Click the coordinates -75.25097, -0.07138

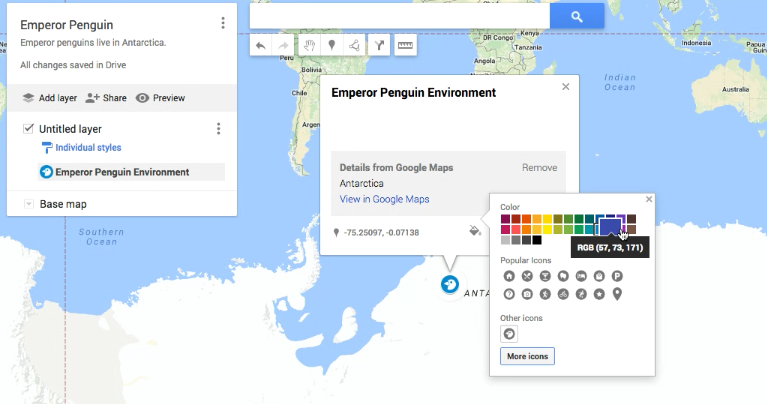(382, 233)
